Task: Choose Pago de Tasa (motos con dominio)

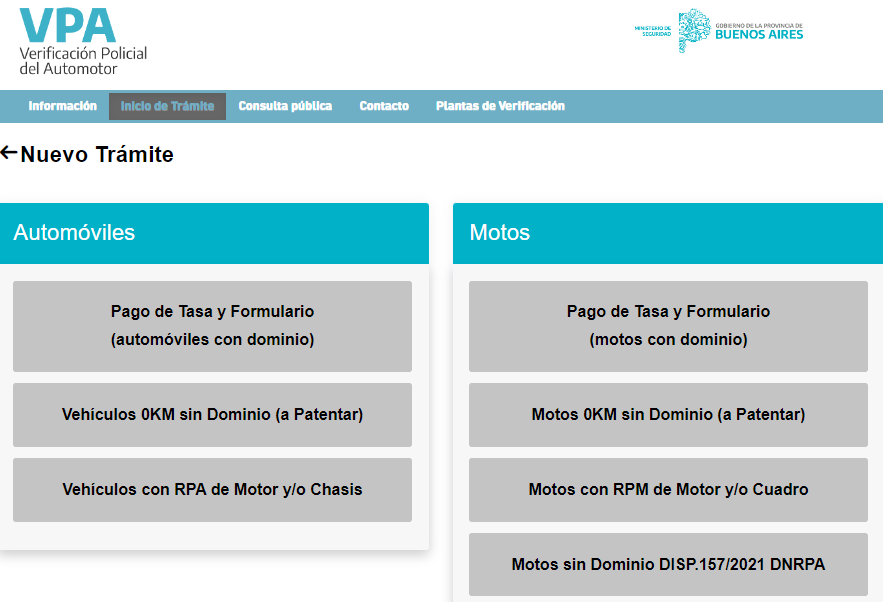Action: (668, 326)
